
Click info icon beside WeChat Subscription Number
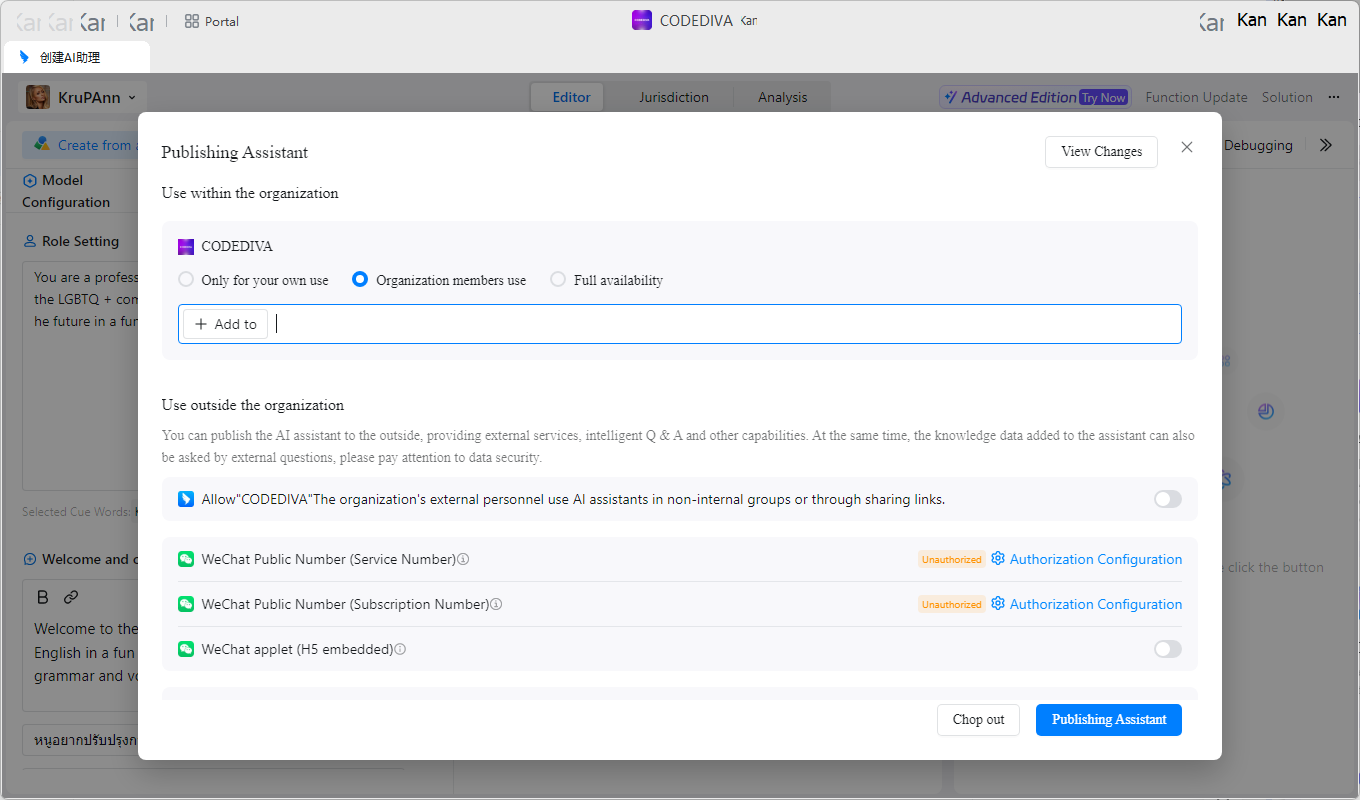coord(496,605)
